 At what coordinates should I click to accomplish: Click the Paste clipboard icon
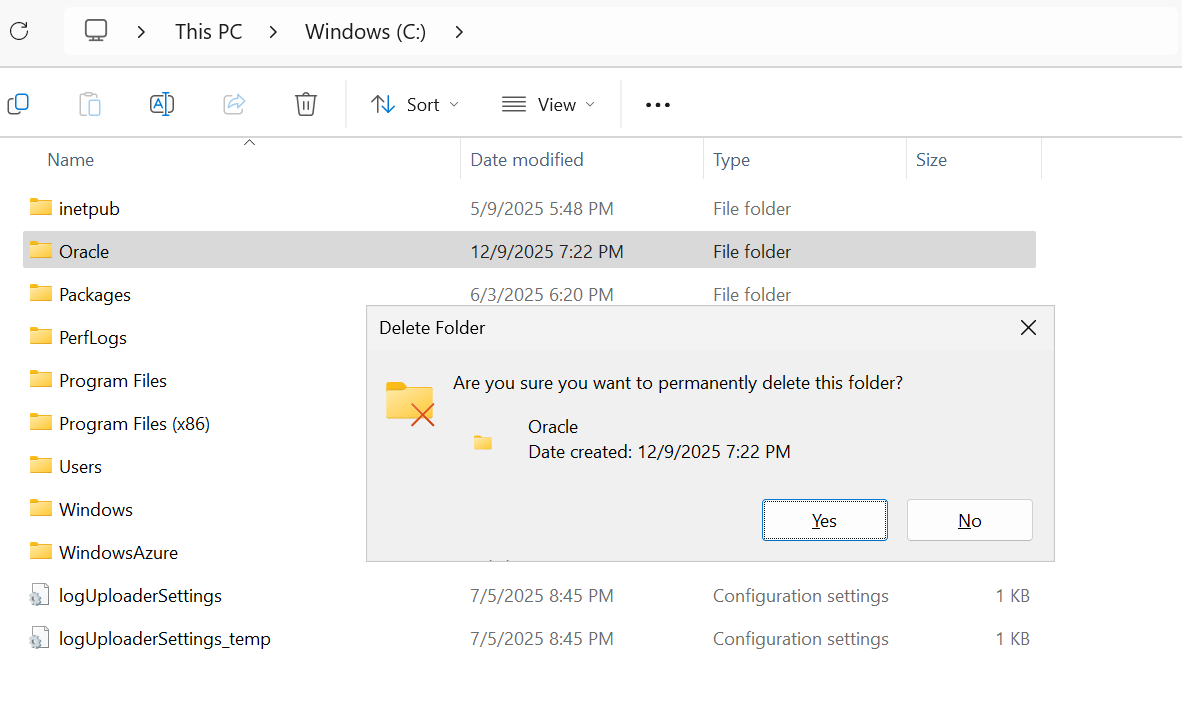[90, 104]
